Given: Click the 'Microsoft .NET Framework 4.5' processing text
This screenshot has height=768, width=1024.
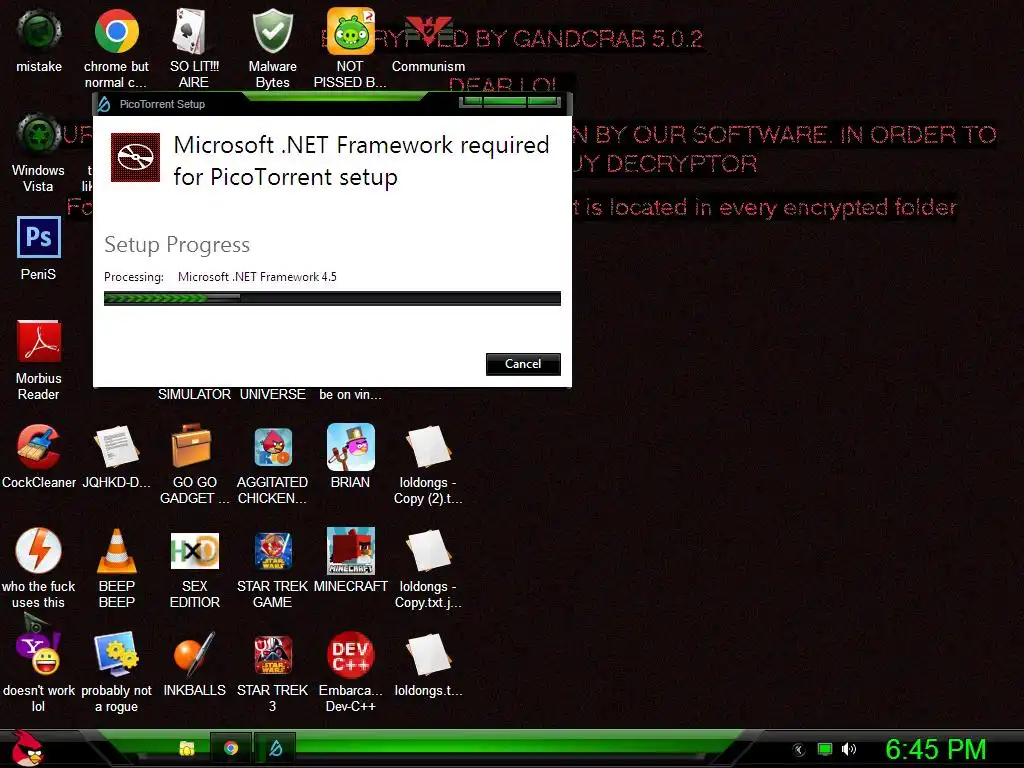Looking at the screenshot, I should click(x=257, y=277).
